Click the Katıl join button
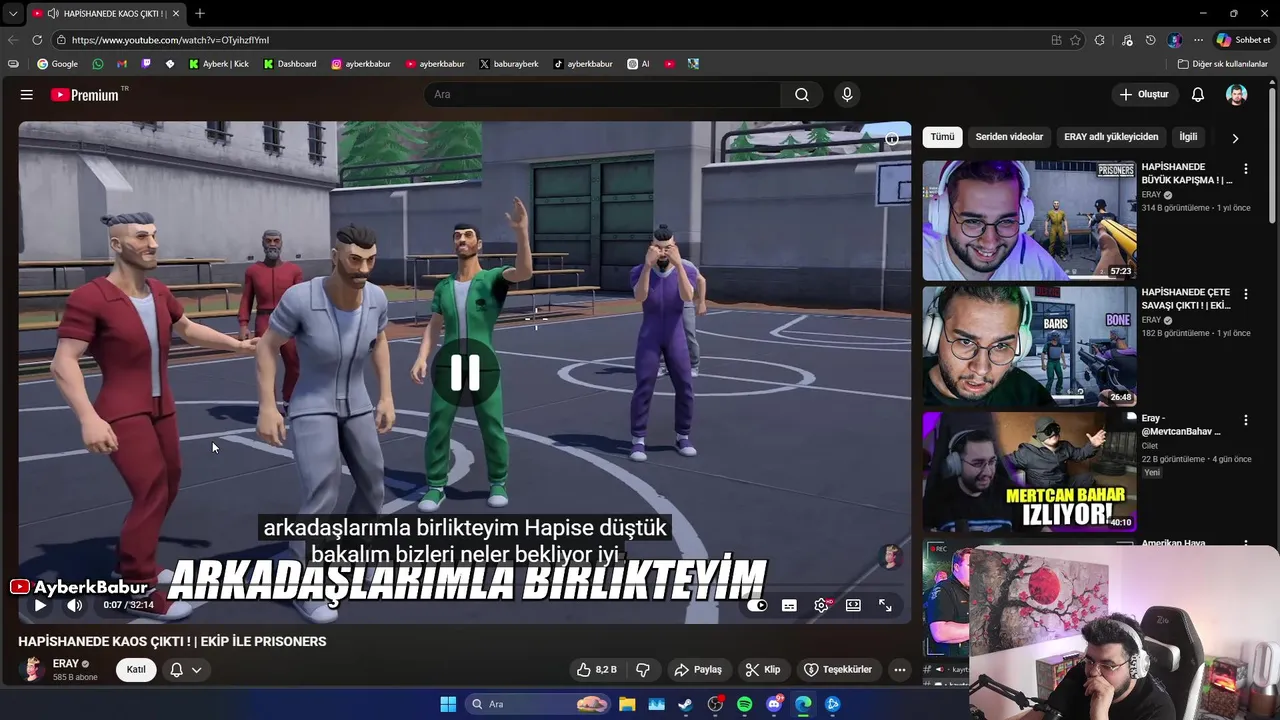This screenshot has width=1280, height=720. point(136,670)
